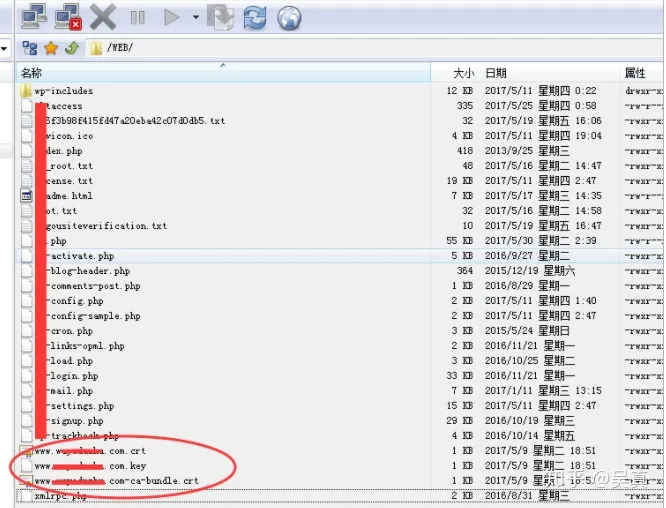This screenshot has height=508, width=666.
Task: Click the folder tree view icon
Action: tap(29, 47)
